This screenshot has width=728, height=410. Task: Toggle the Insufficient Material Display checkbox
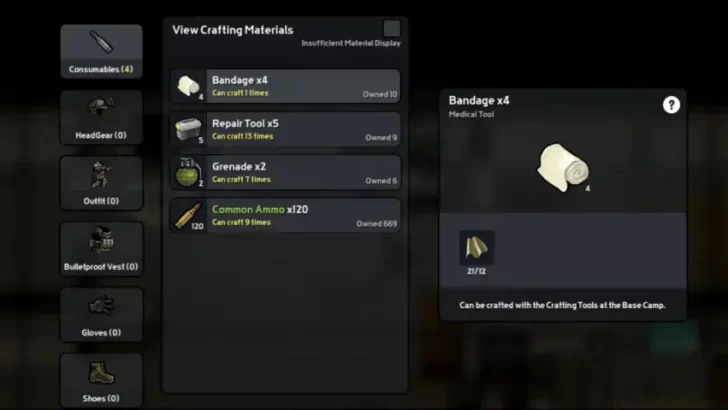coord(391,29)
